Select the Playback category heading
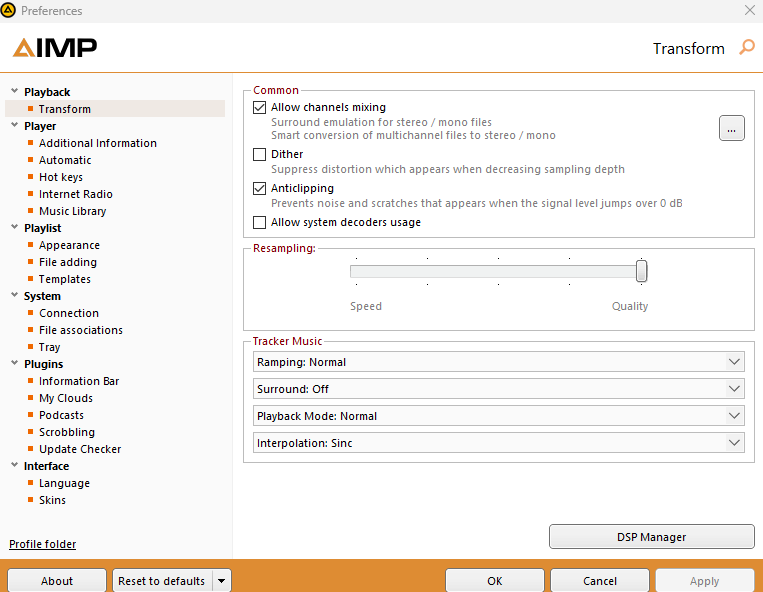763x592 pixels. pos(47,92)
